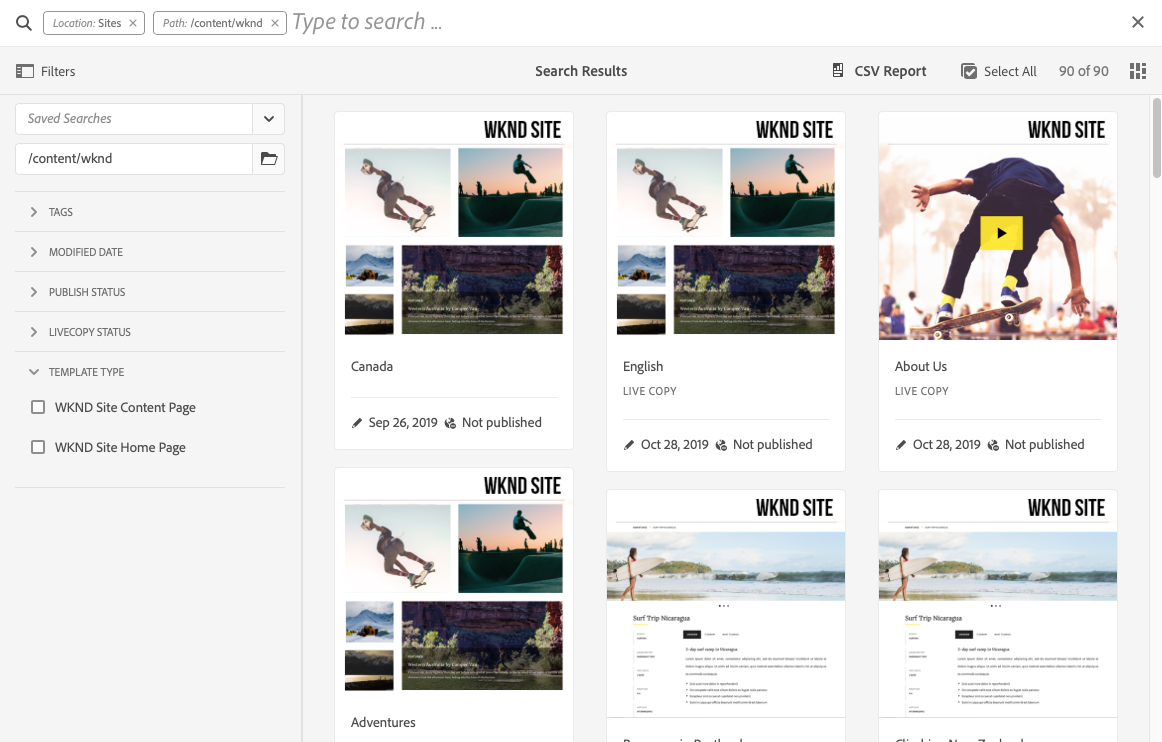Remove the Path: /content/wknd filter tag

275,23
